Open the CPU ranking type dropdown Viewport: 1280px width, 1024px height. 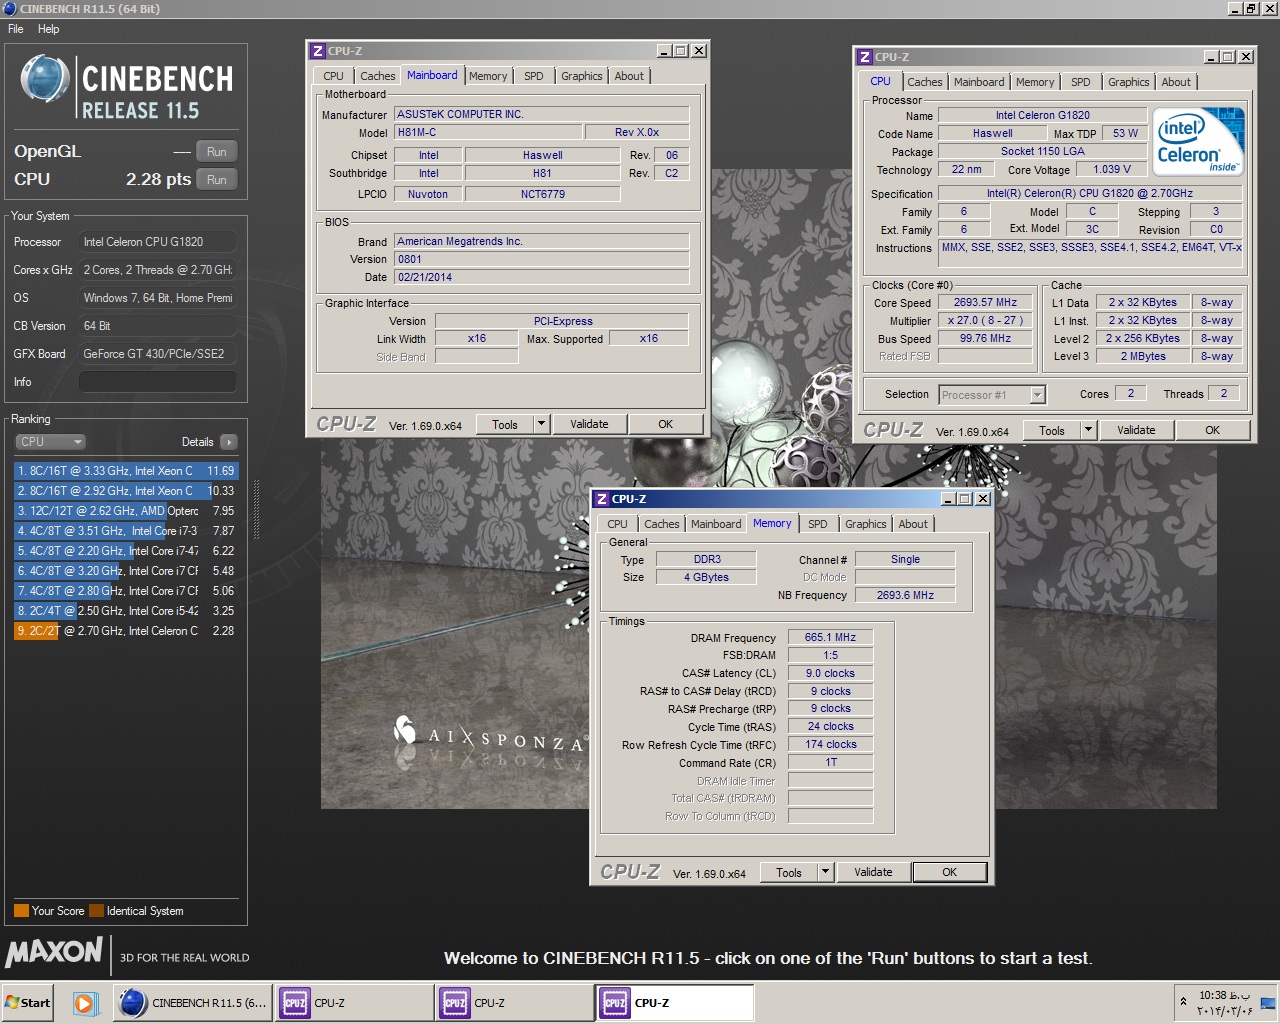(x=50, y=442)
